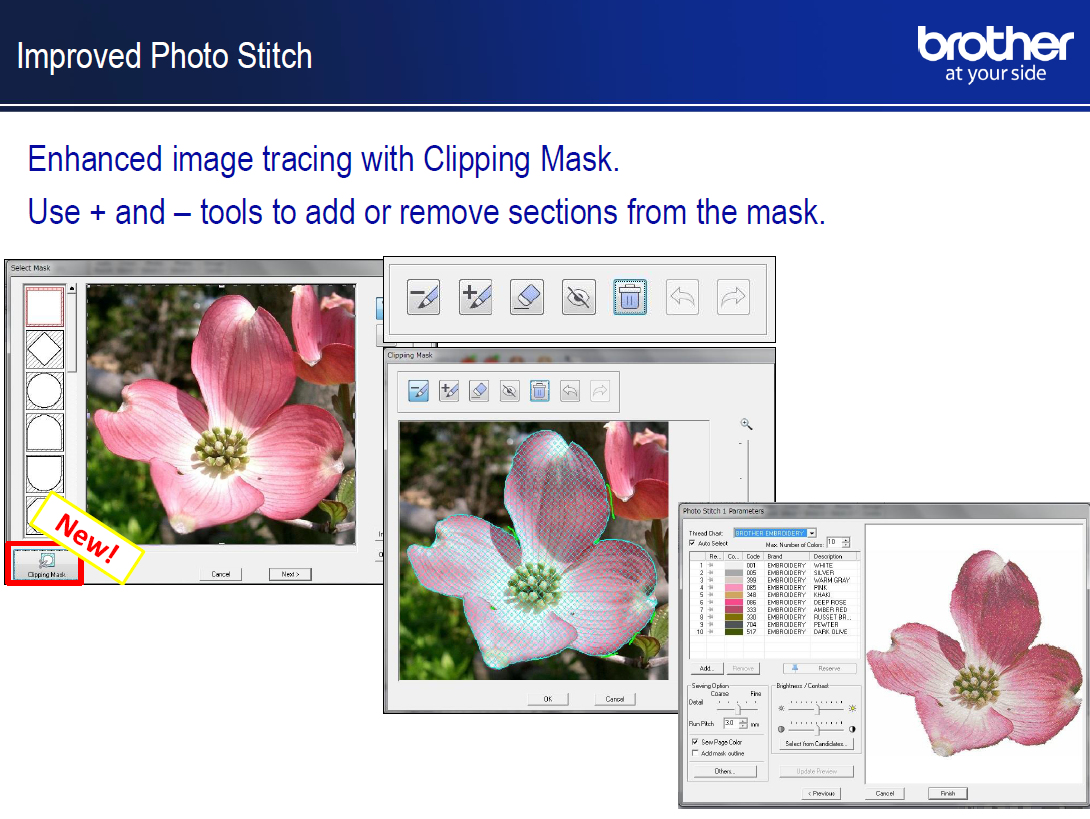The width and height of the screenshot is (1090, 819).
Task: Enable the Add mask outline checkbox
Action: (695, 753)
